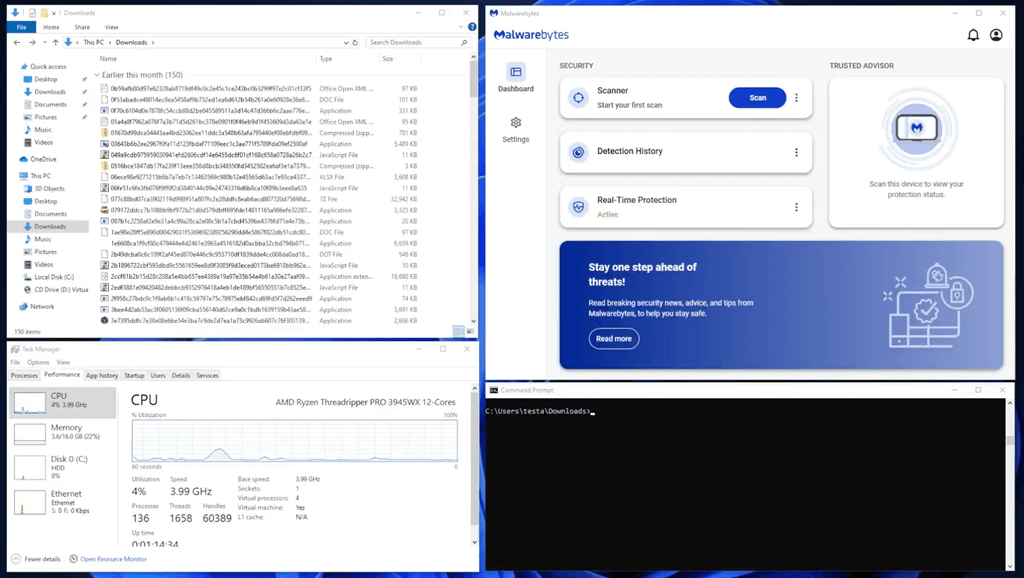Open Task Manager File menu
This screenshot has width=1024, height=578.
(15, 362)
